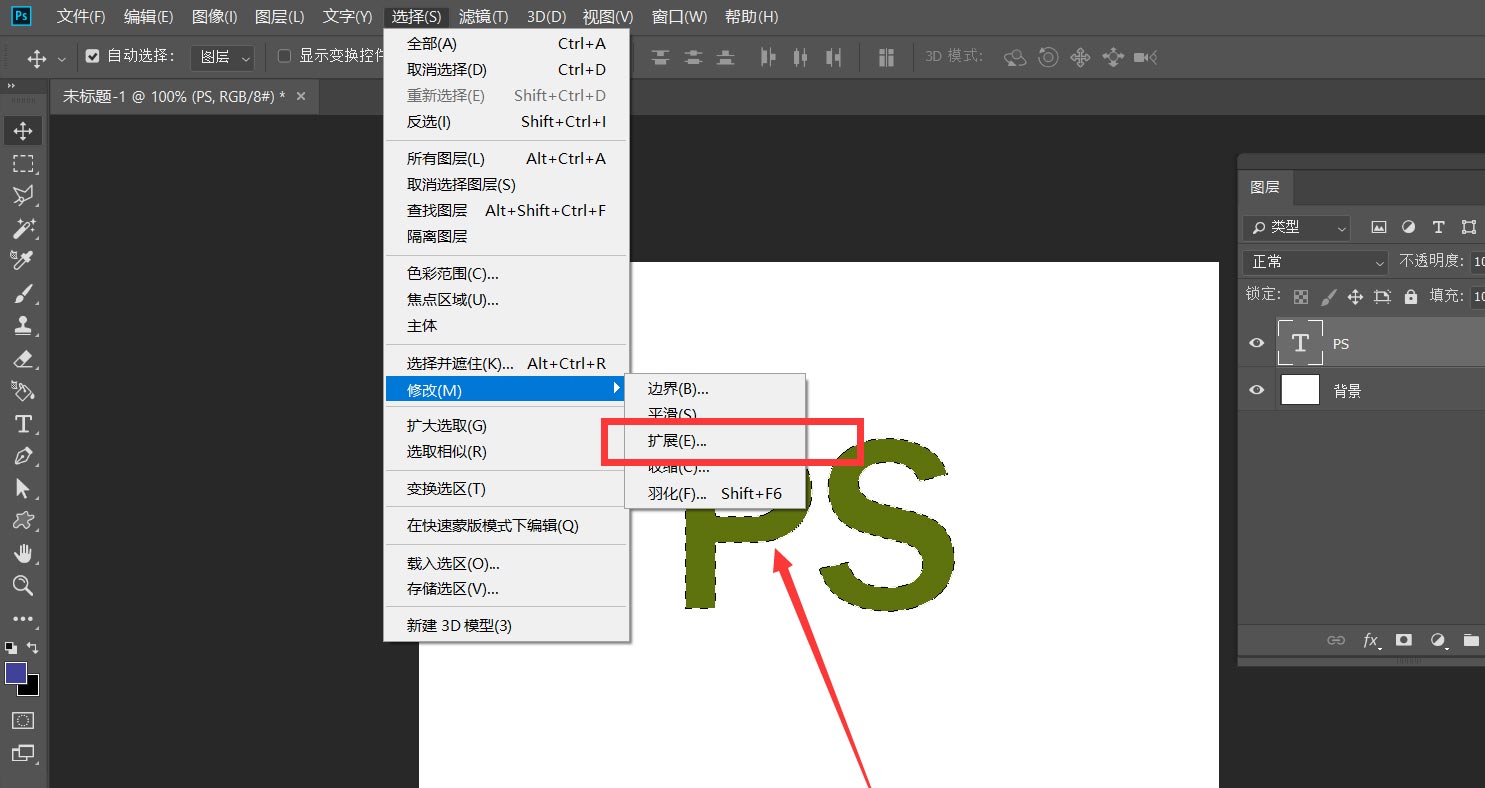Select the Move tool in the toolbox

[23, 131]
